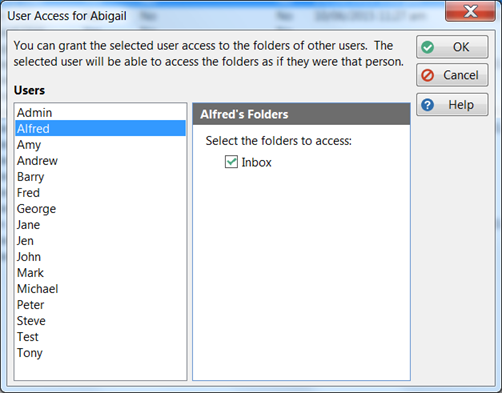502x393 pixels.
Task: Choose George in the Users list
Action: click(x=100, y=209)
